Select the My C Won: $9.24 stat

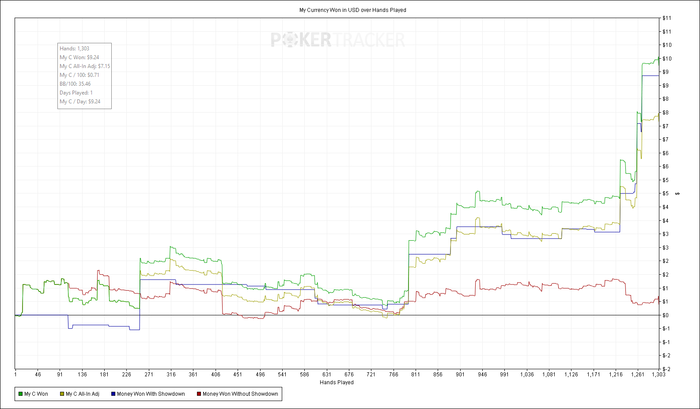[x=79, y=57]
